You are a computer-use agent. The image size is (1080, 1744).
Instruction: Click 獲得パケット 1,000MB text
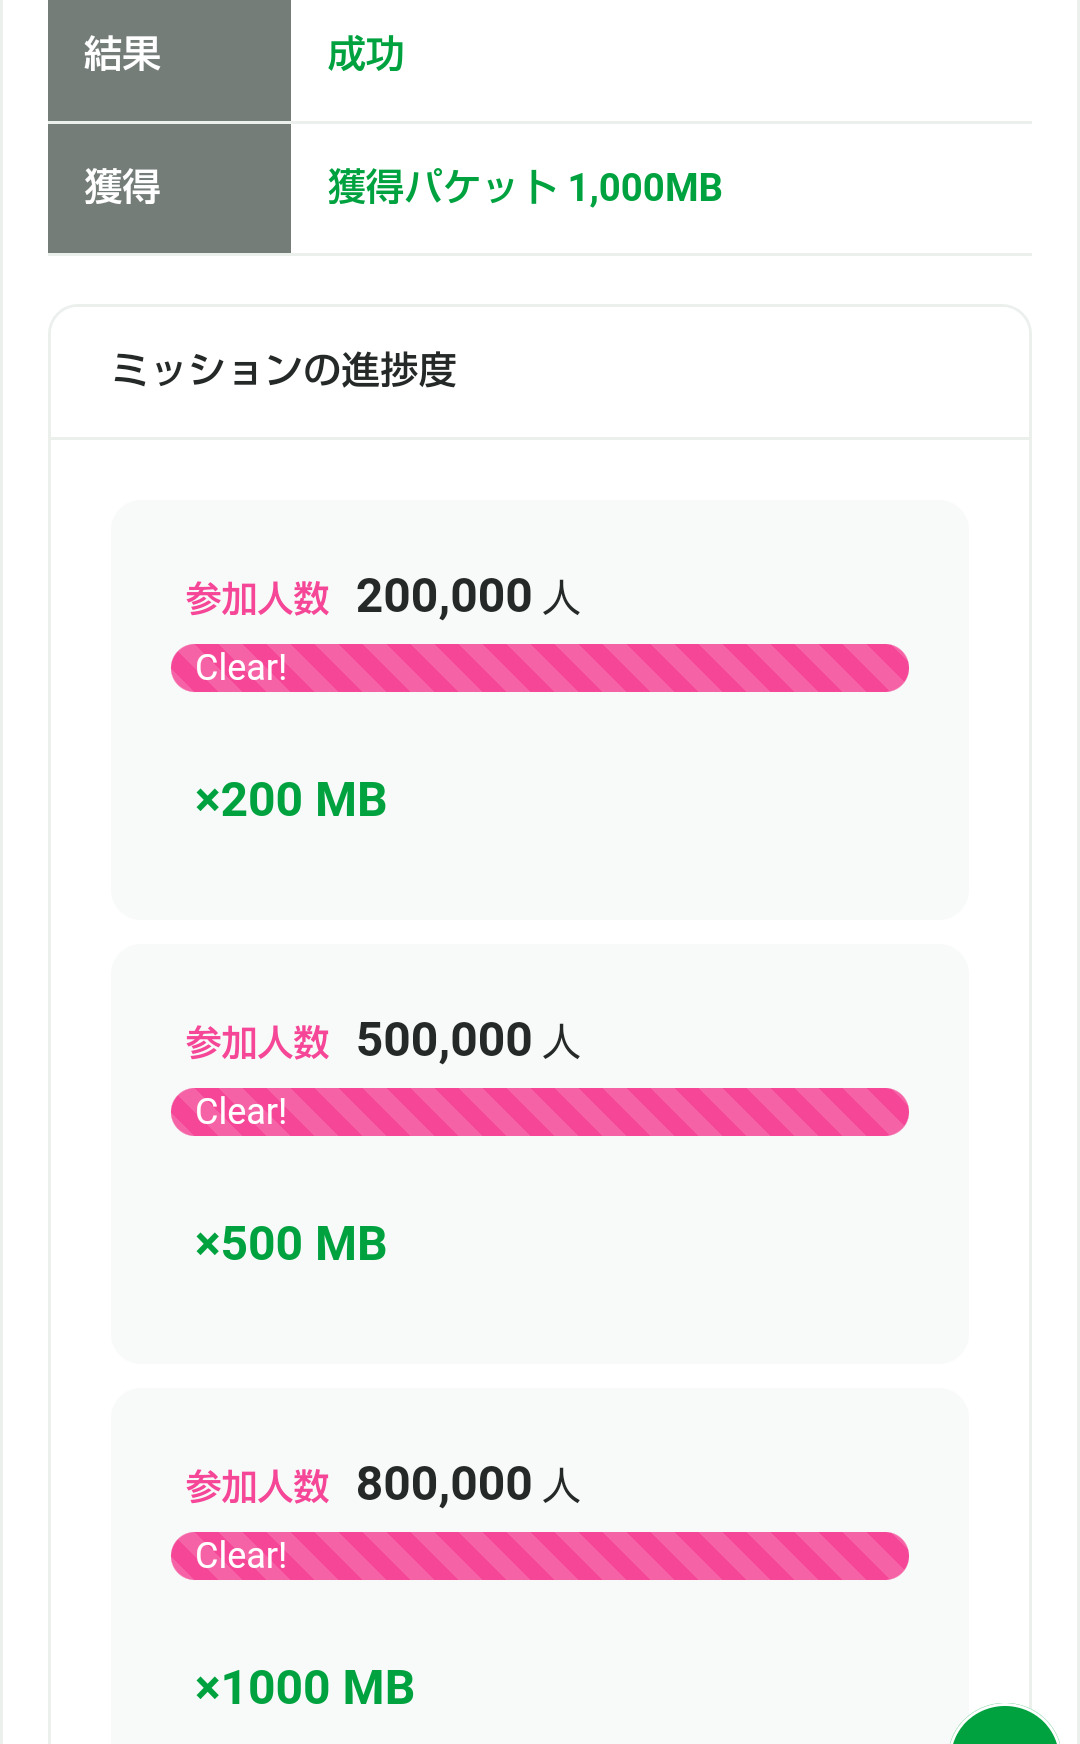pyautogui.click(x=525, y=188)
